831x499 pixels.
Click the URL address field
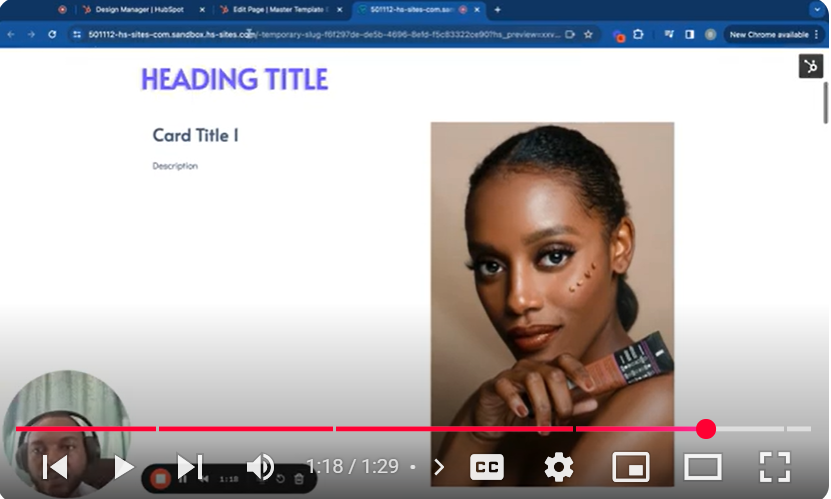coord(324,34)
